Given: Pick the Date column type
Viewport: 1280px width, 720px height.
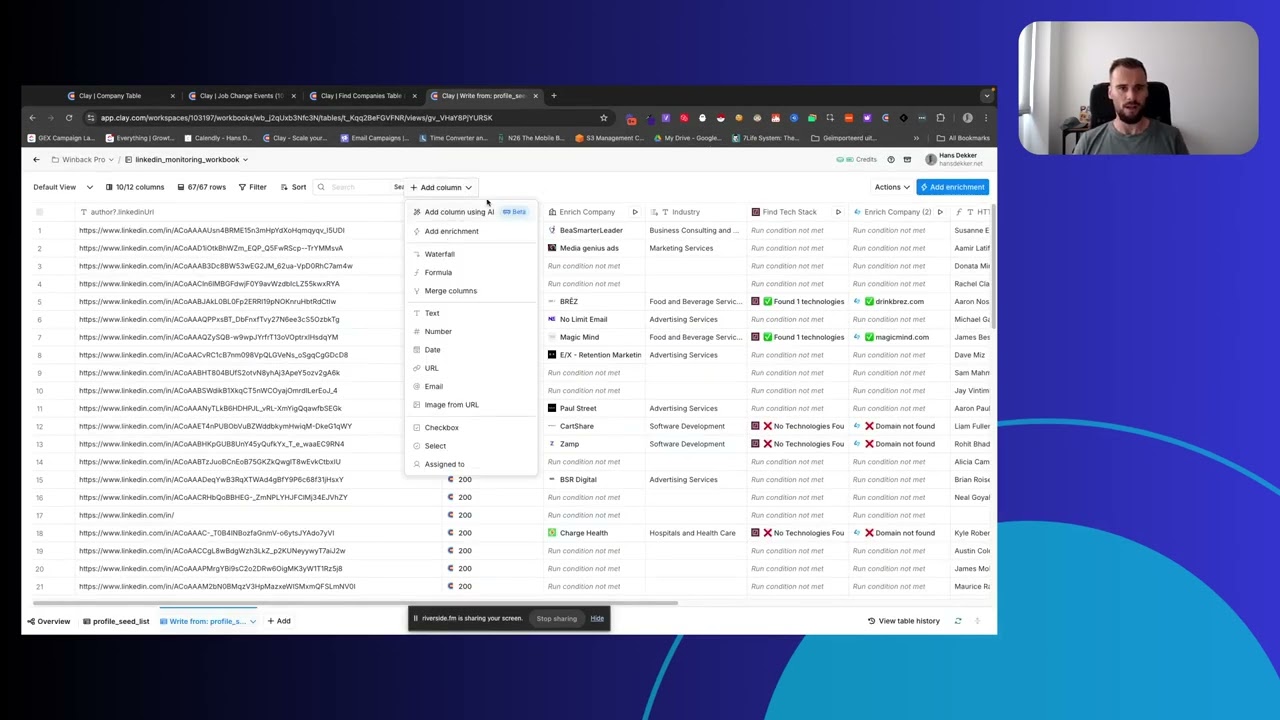Looking at the screenshot, I should (x=471, y=350).
